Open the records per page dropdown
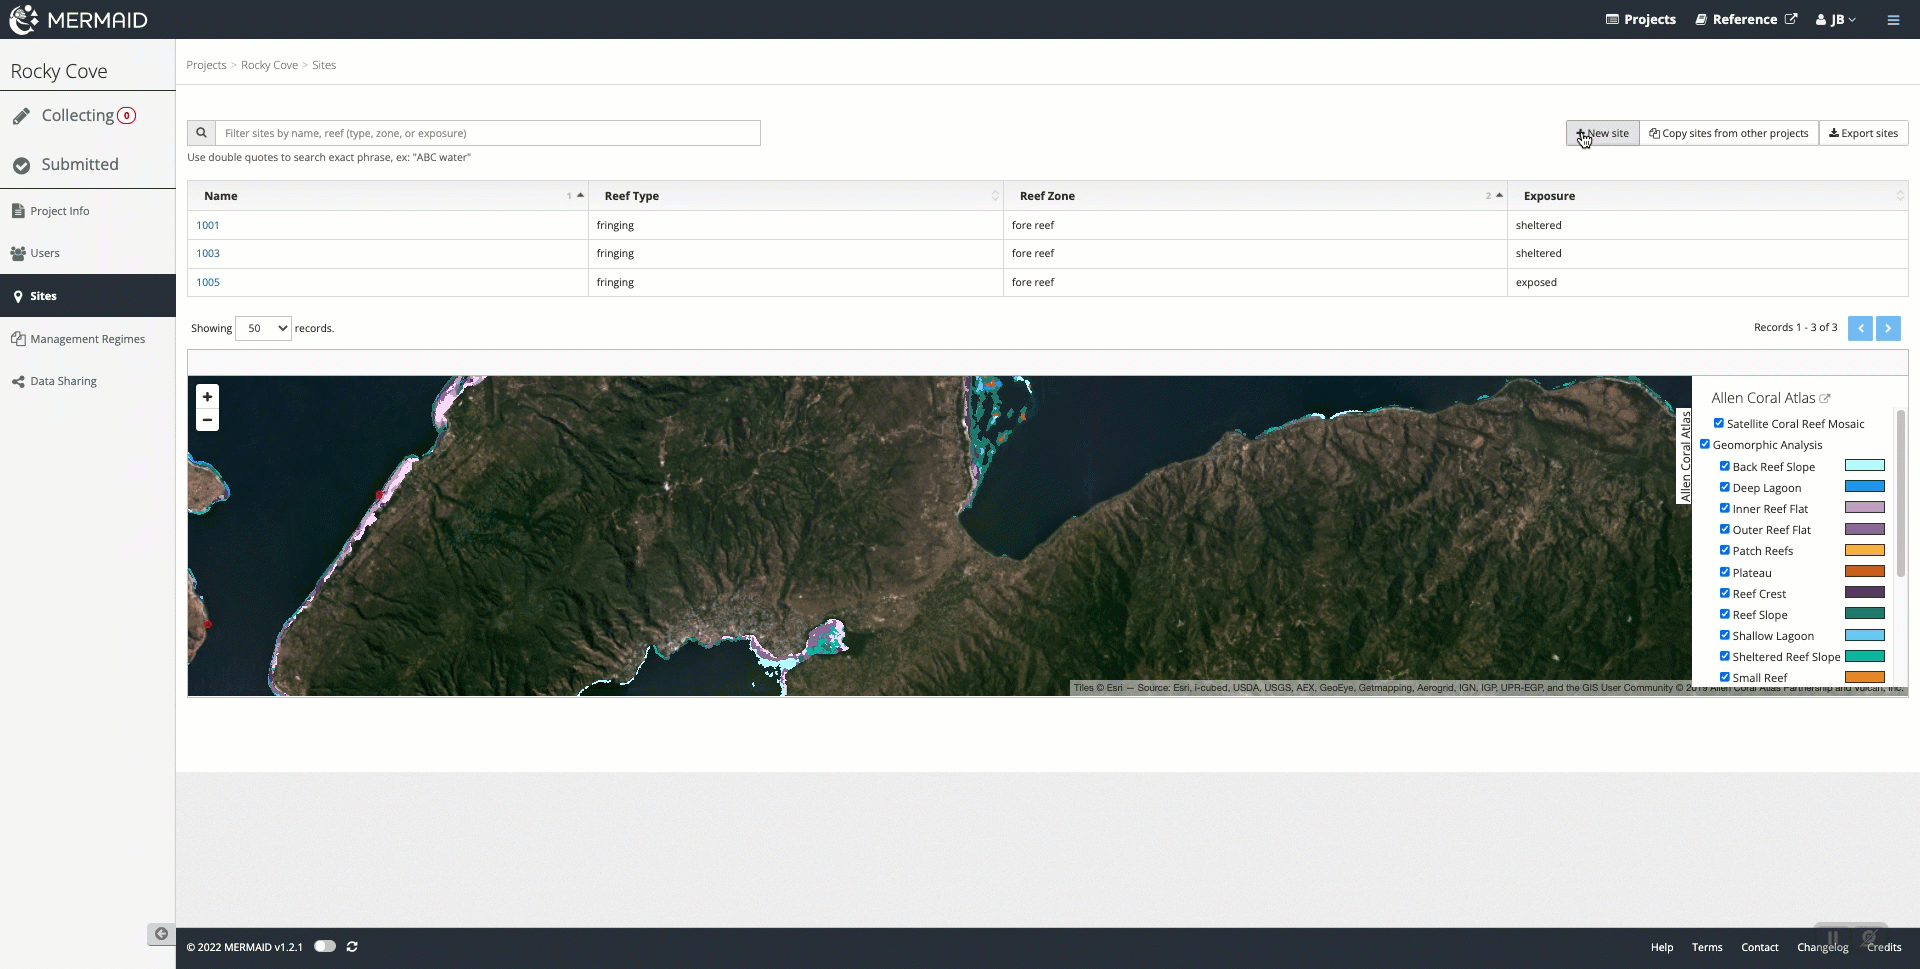The image size is (1920, 969). 263,328
